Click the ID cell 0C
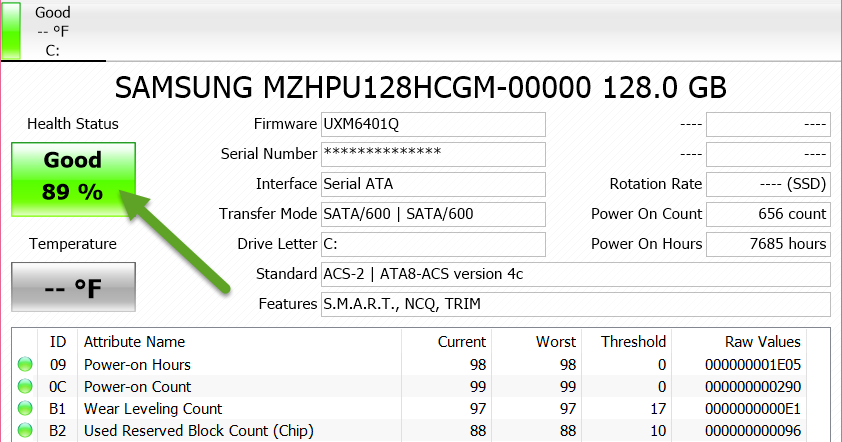Screen dimensions: 842x442 [57, 387]
